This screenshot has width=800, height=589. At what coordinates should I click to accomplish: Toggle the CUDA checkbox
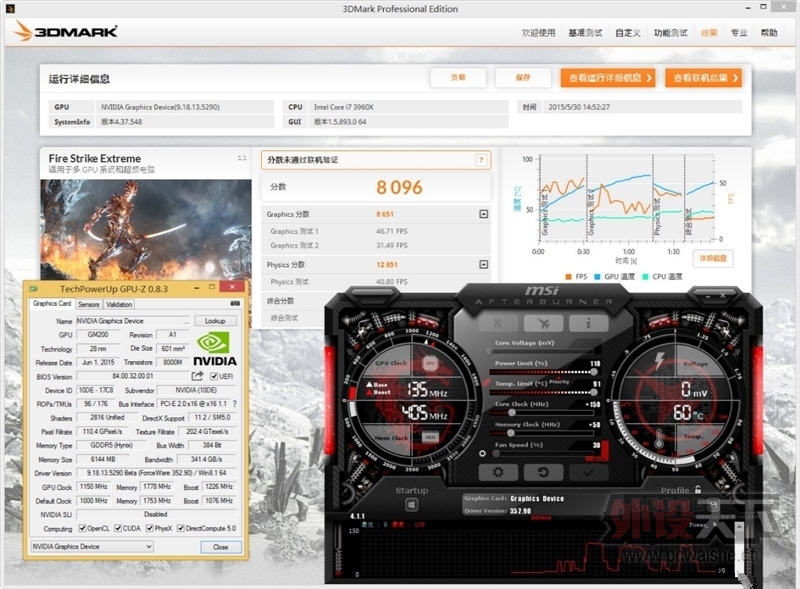point(118,528)
